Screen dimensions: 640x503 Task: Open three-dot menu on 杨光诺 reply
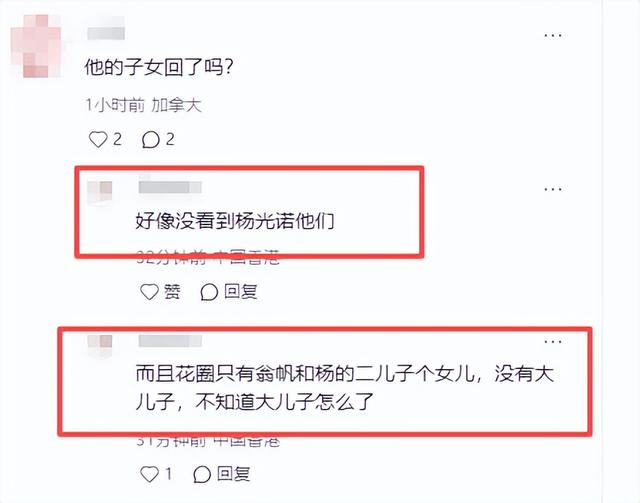[553, 189]
